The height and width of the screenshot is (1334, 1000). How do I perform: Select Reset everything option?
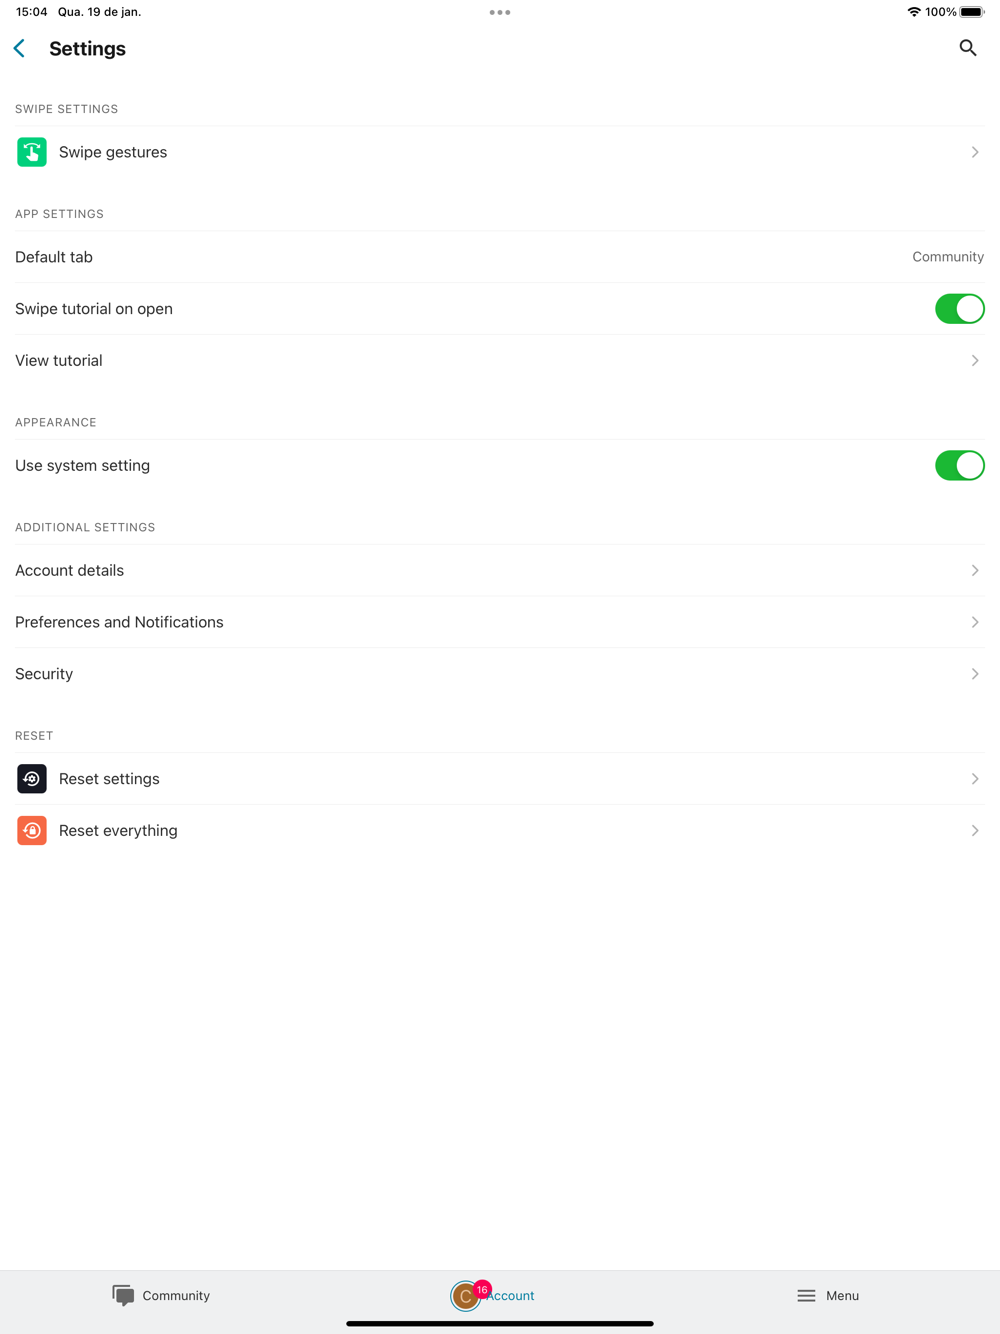point(500,831)
